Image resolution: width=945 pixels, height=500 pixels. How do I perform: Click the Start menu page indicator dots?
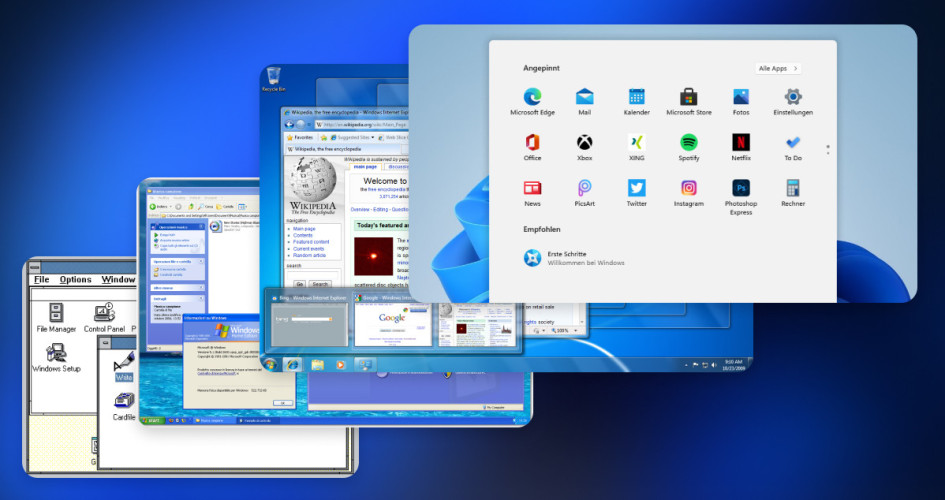pyautogui.click(x=828, y=149)
